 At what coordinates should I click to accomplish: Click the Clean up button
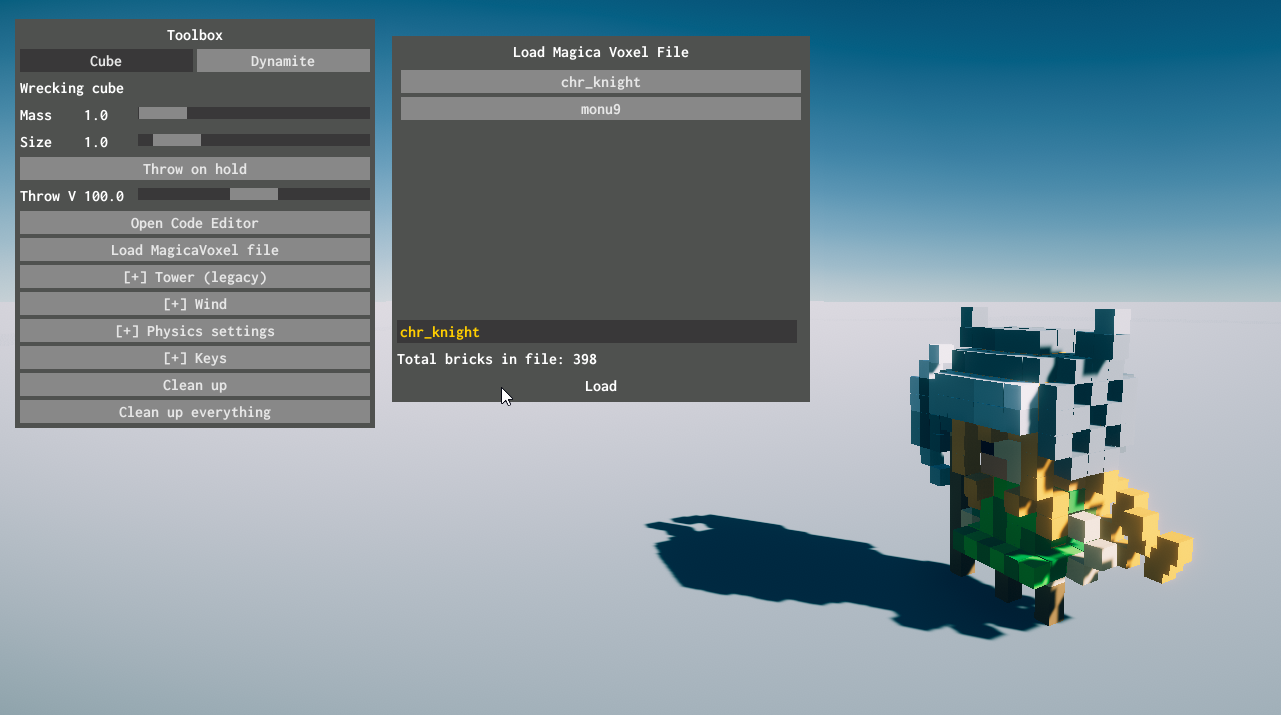click(195, 385)
